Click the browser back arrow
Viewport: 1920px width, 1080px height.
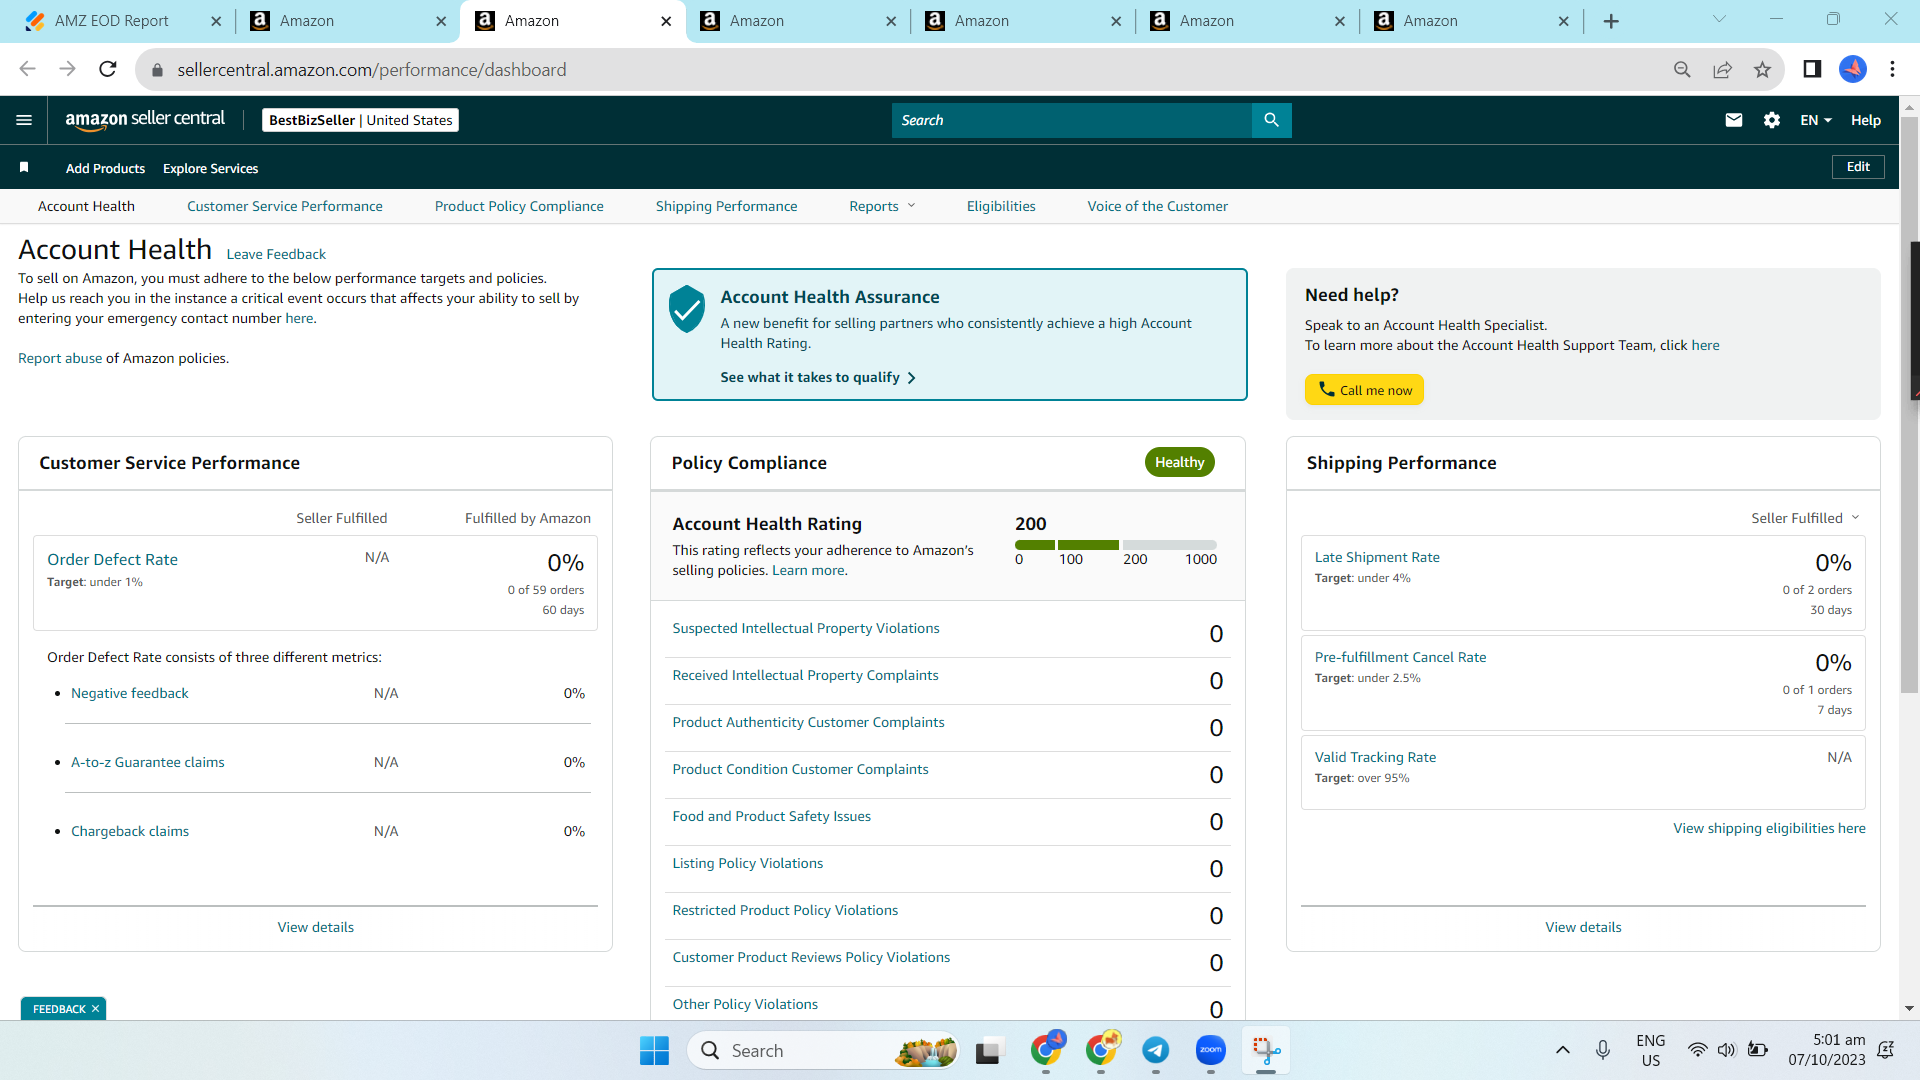[27, 69]
